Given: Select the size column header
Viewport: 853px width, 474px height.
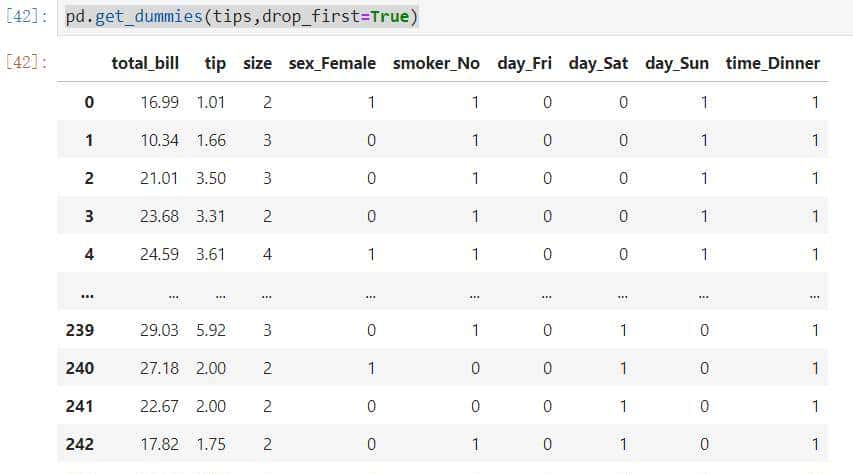Looking at the screenshot, I should [x=257, y=63].
